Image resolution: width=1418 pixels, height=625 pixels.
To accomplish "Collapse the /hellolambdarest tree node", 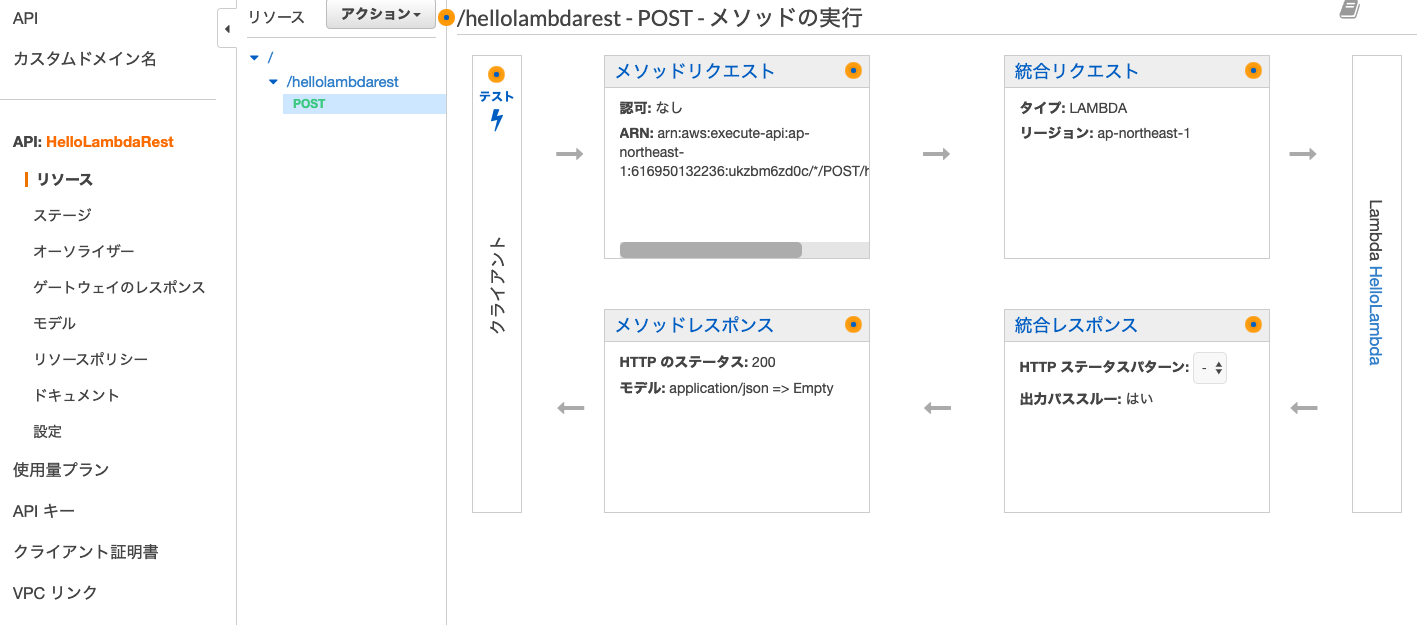I will click(270, 81).
